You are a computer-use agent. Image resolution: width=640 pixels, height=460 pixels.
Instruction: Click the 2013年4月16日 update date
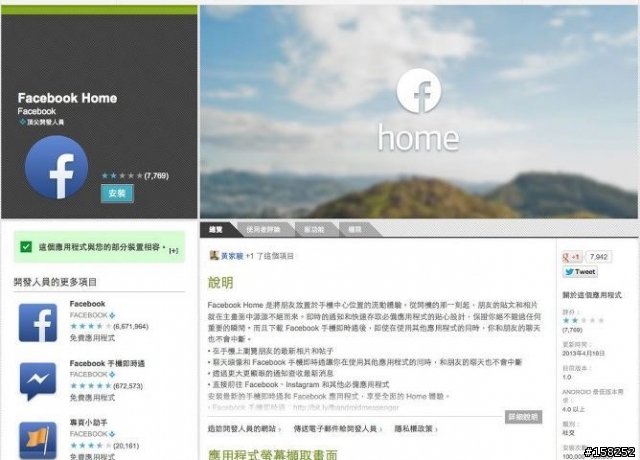pos(583,353)
